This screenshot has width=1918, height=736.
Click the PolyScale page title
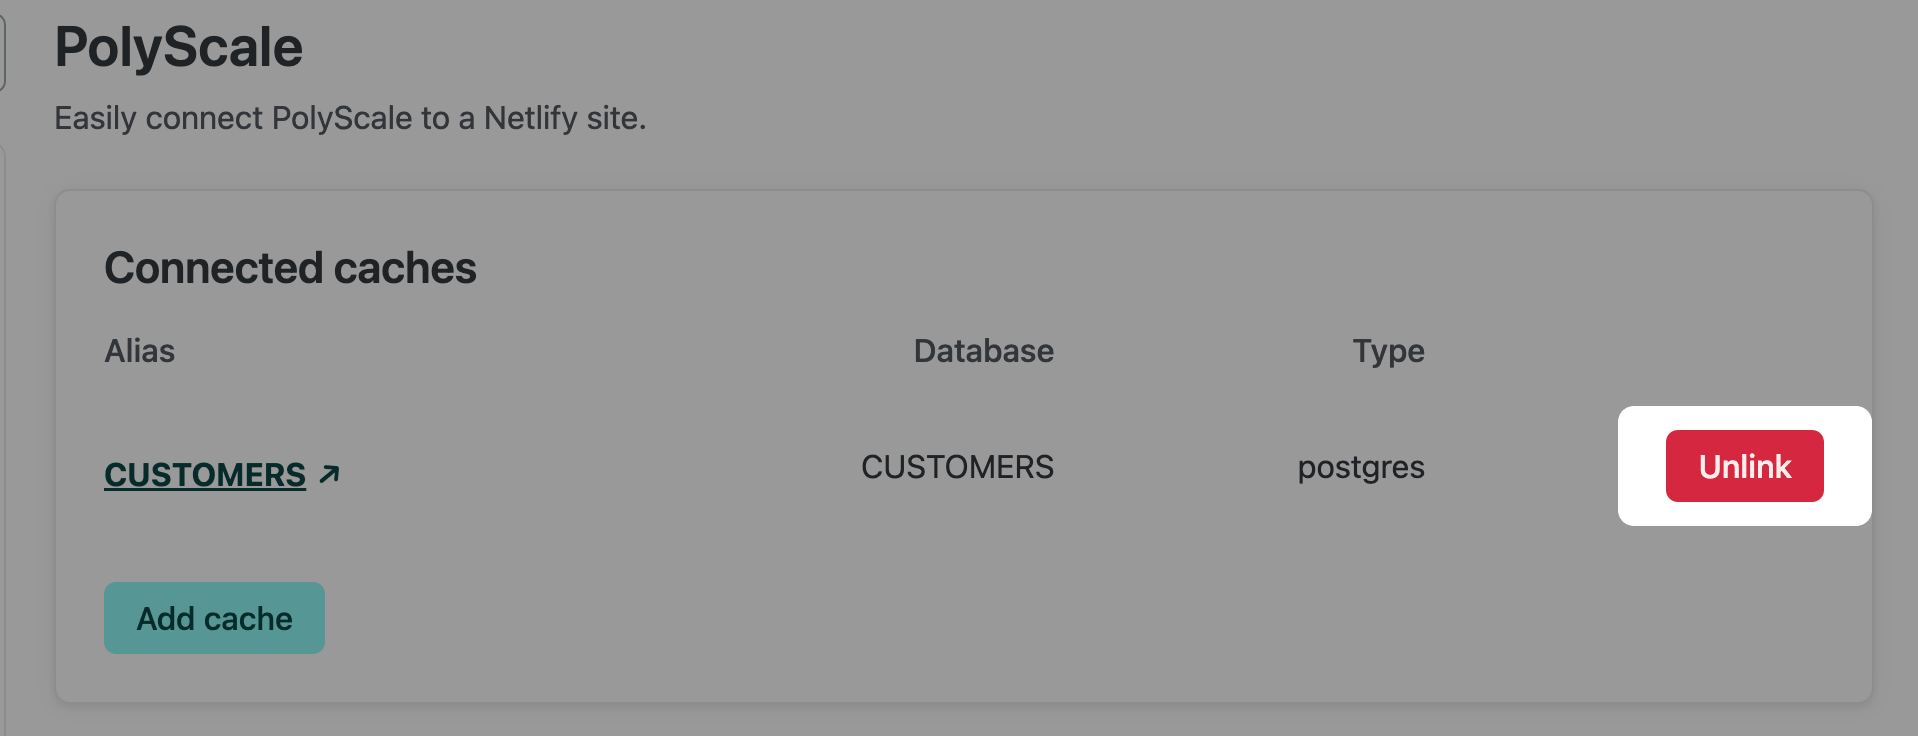(178, 47)
